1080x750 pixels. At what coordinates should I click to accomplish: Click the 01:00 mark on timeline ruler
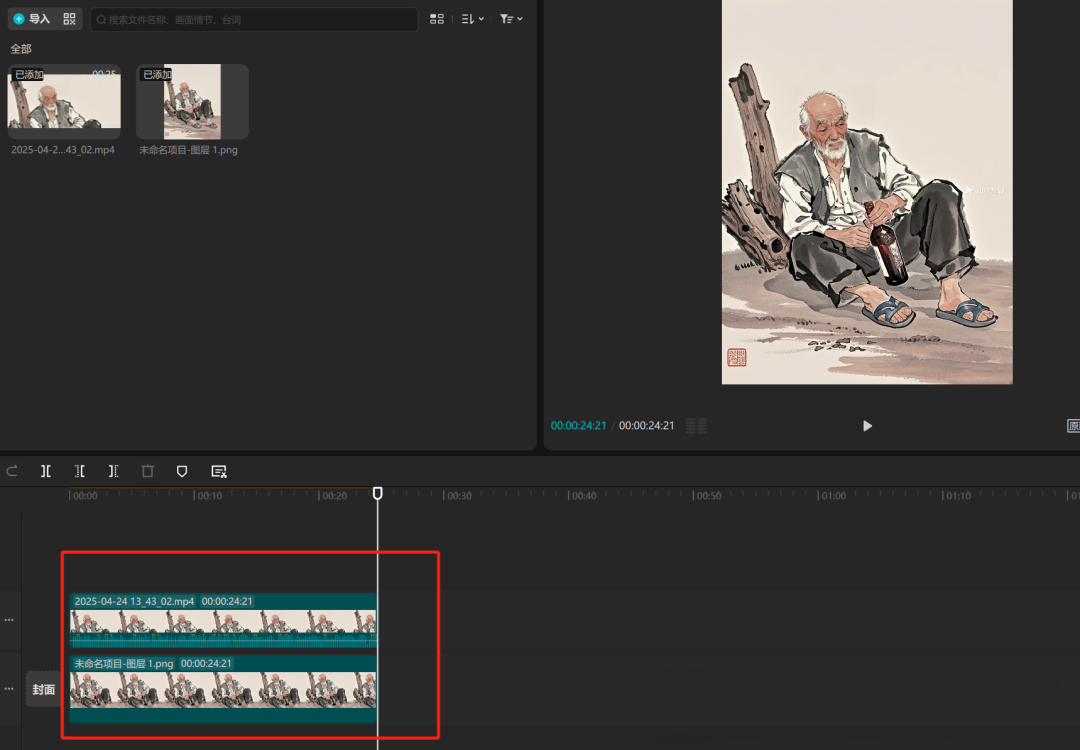832,496
